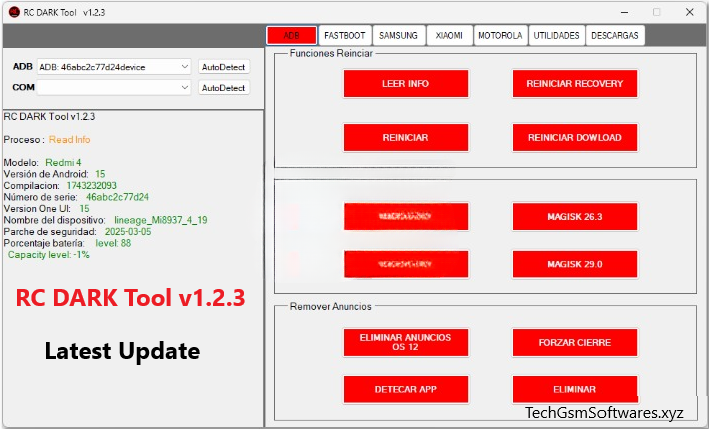
Task: Click the RC DARK Tool app icon in title bar
Action: (x=14, y=12)
